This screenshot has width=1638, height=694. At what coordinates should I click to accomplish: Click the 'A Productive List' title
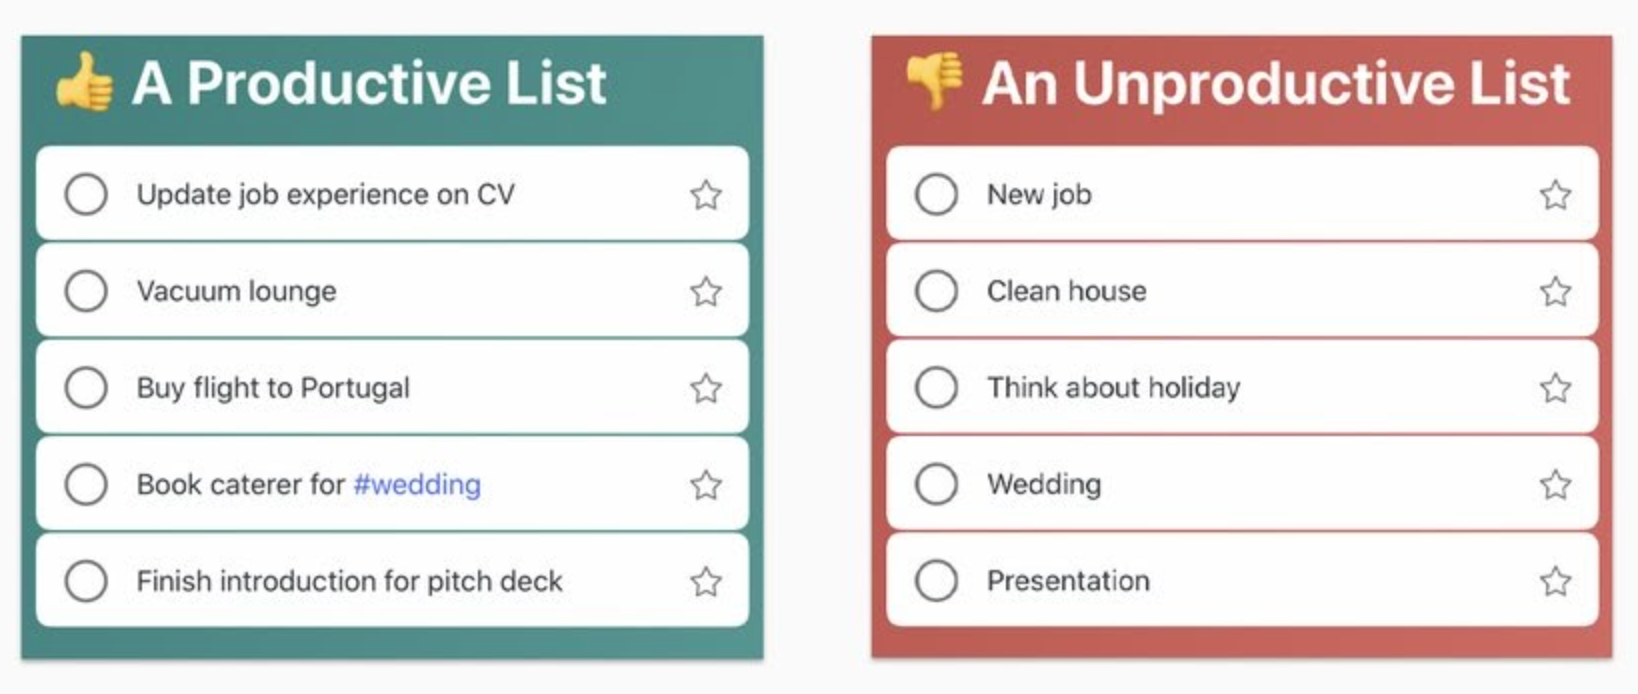tap(369, 83)
